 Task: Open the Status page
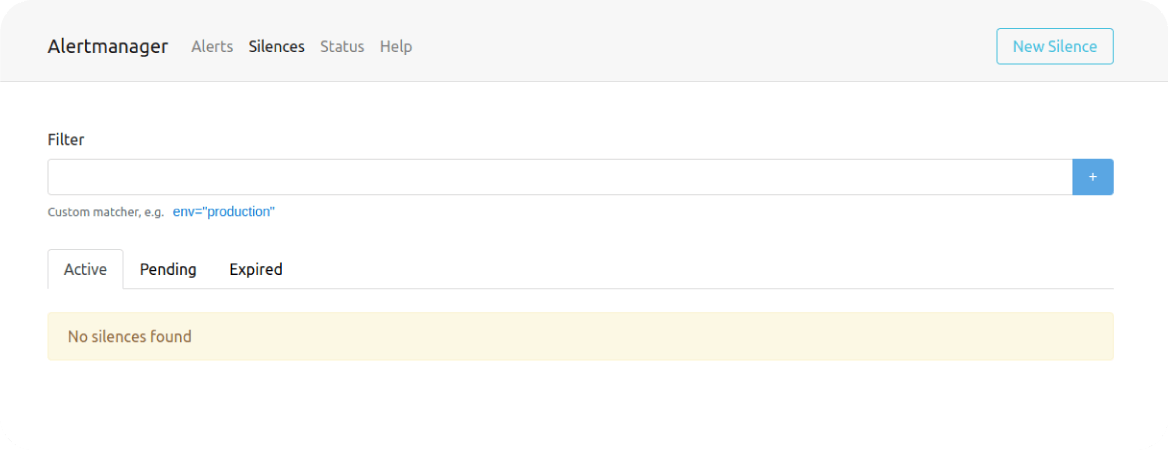coord(342,46)
